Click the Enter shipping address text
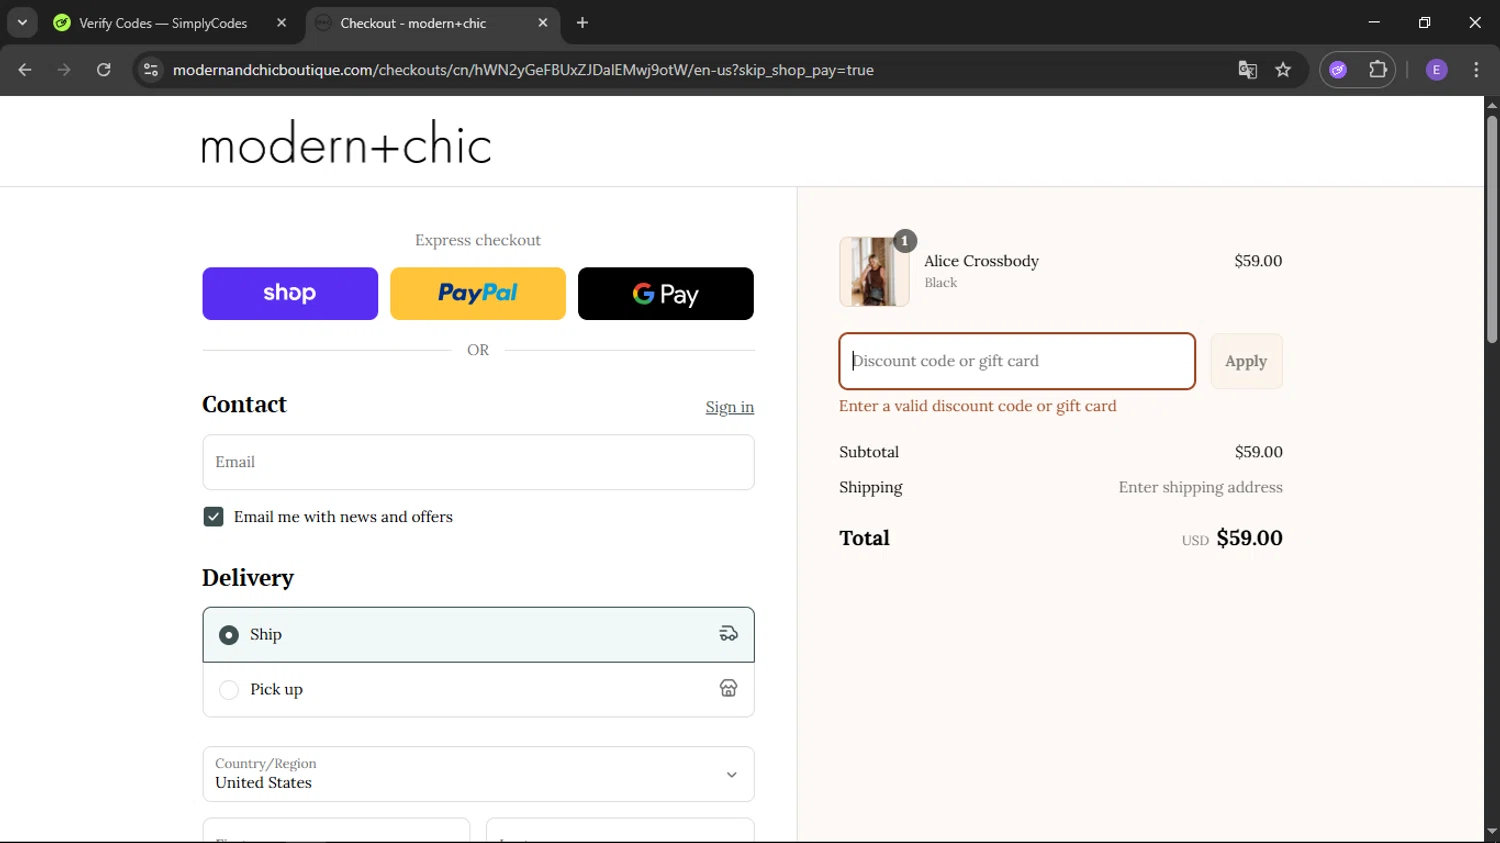 1200,487
